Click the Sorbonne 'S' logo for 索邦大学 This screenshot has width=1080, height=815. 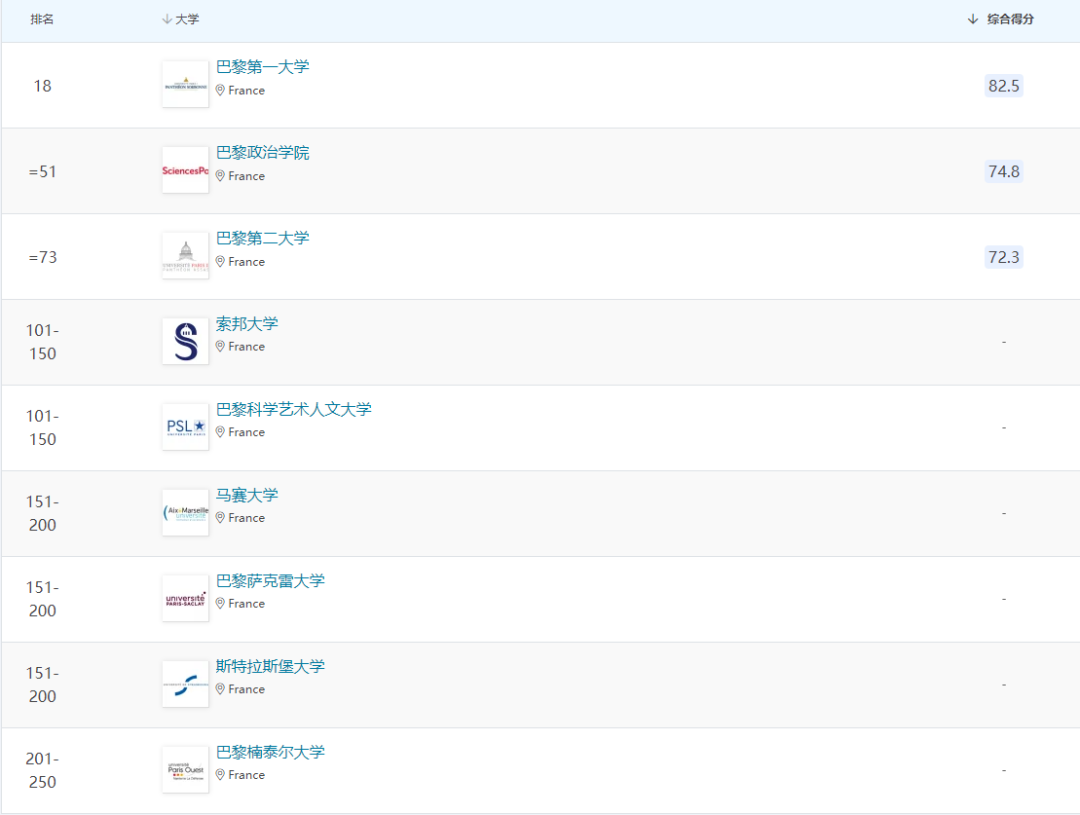pyautogui.click(x=185, y=340)
